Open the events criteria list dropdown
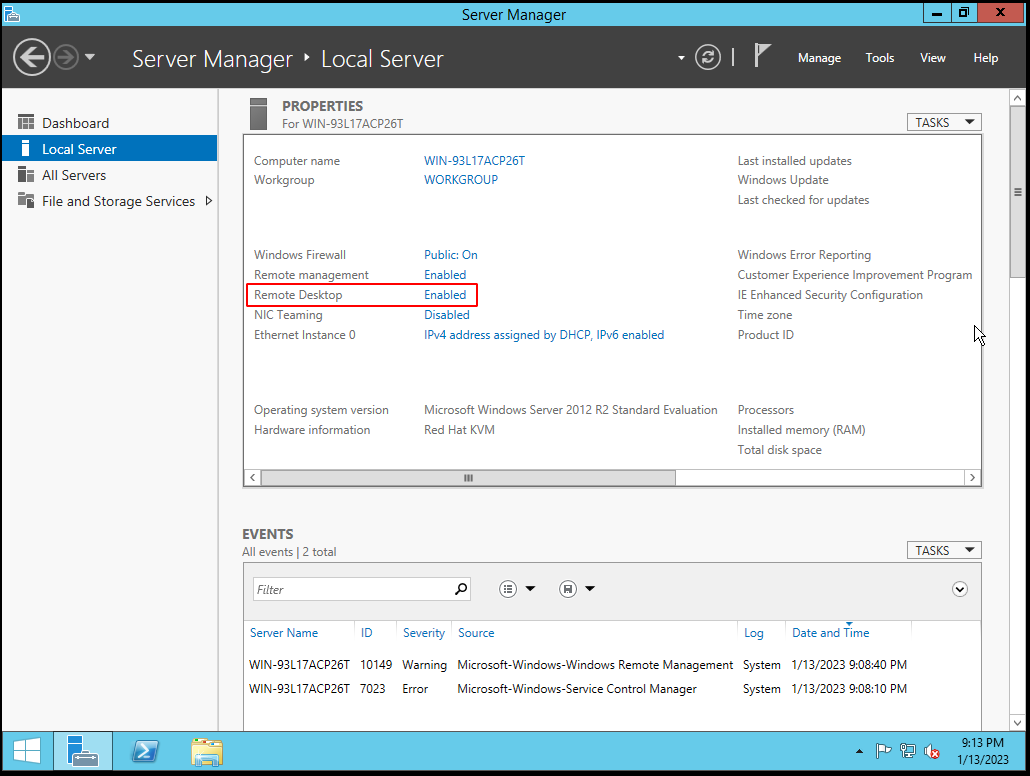Viewport: 1030px width, 776px height. pyautogui.click(x=517, y=589)
